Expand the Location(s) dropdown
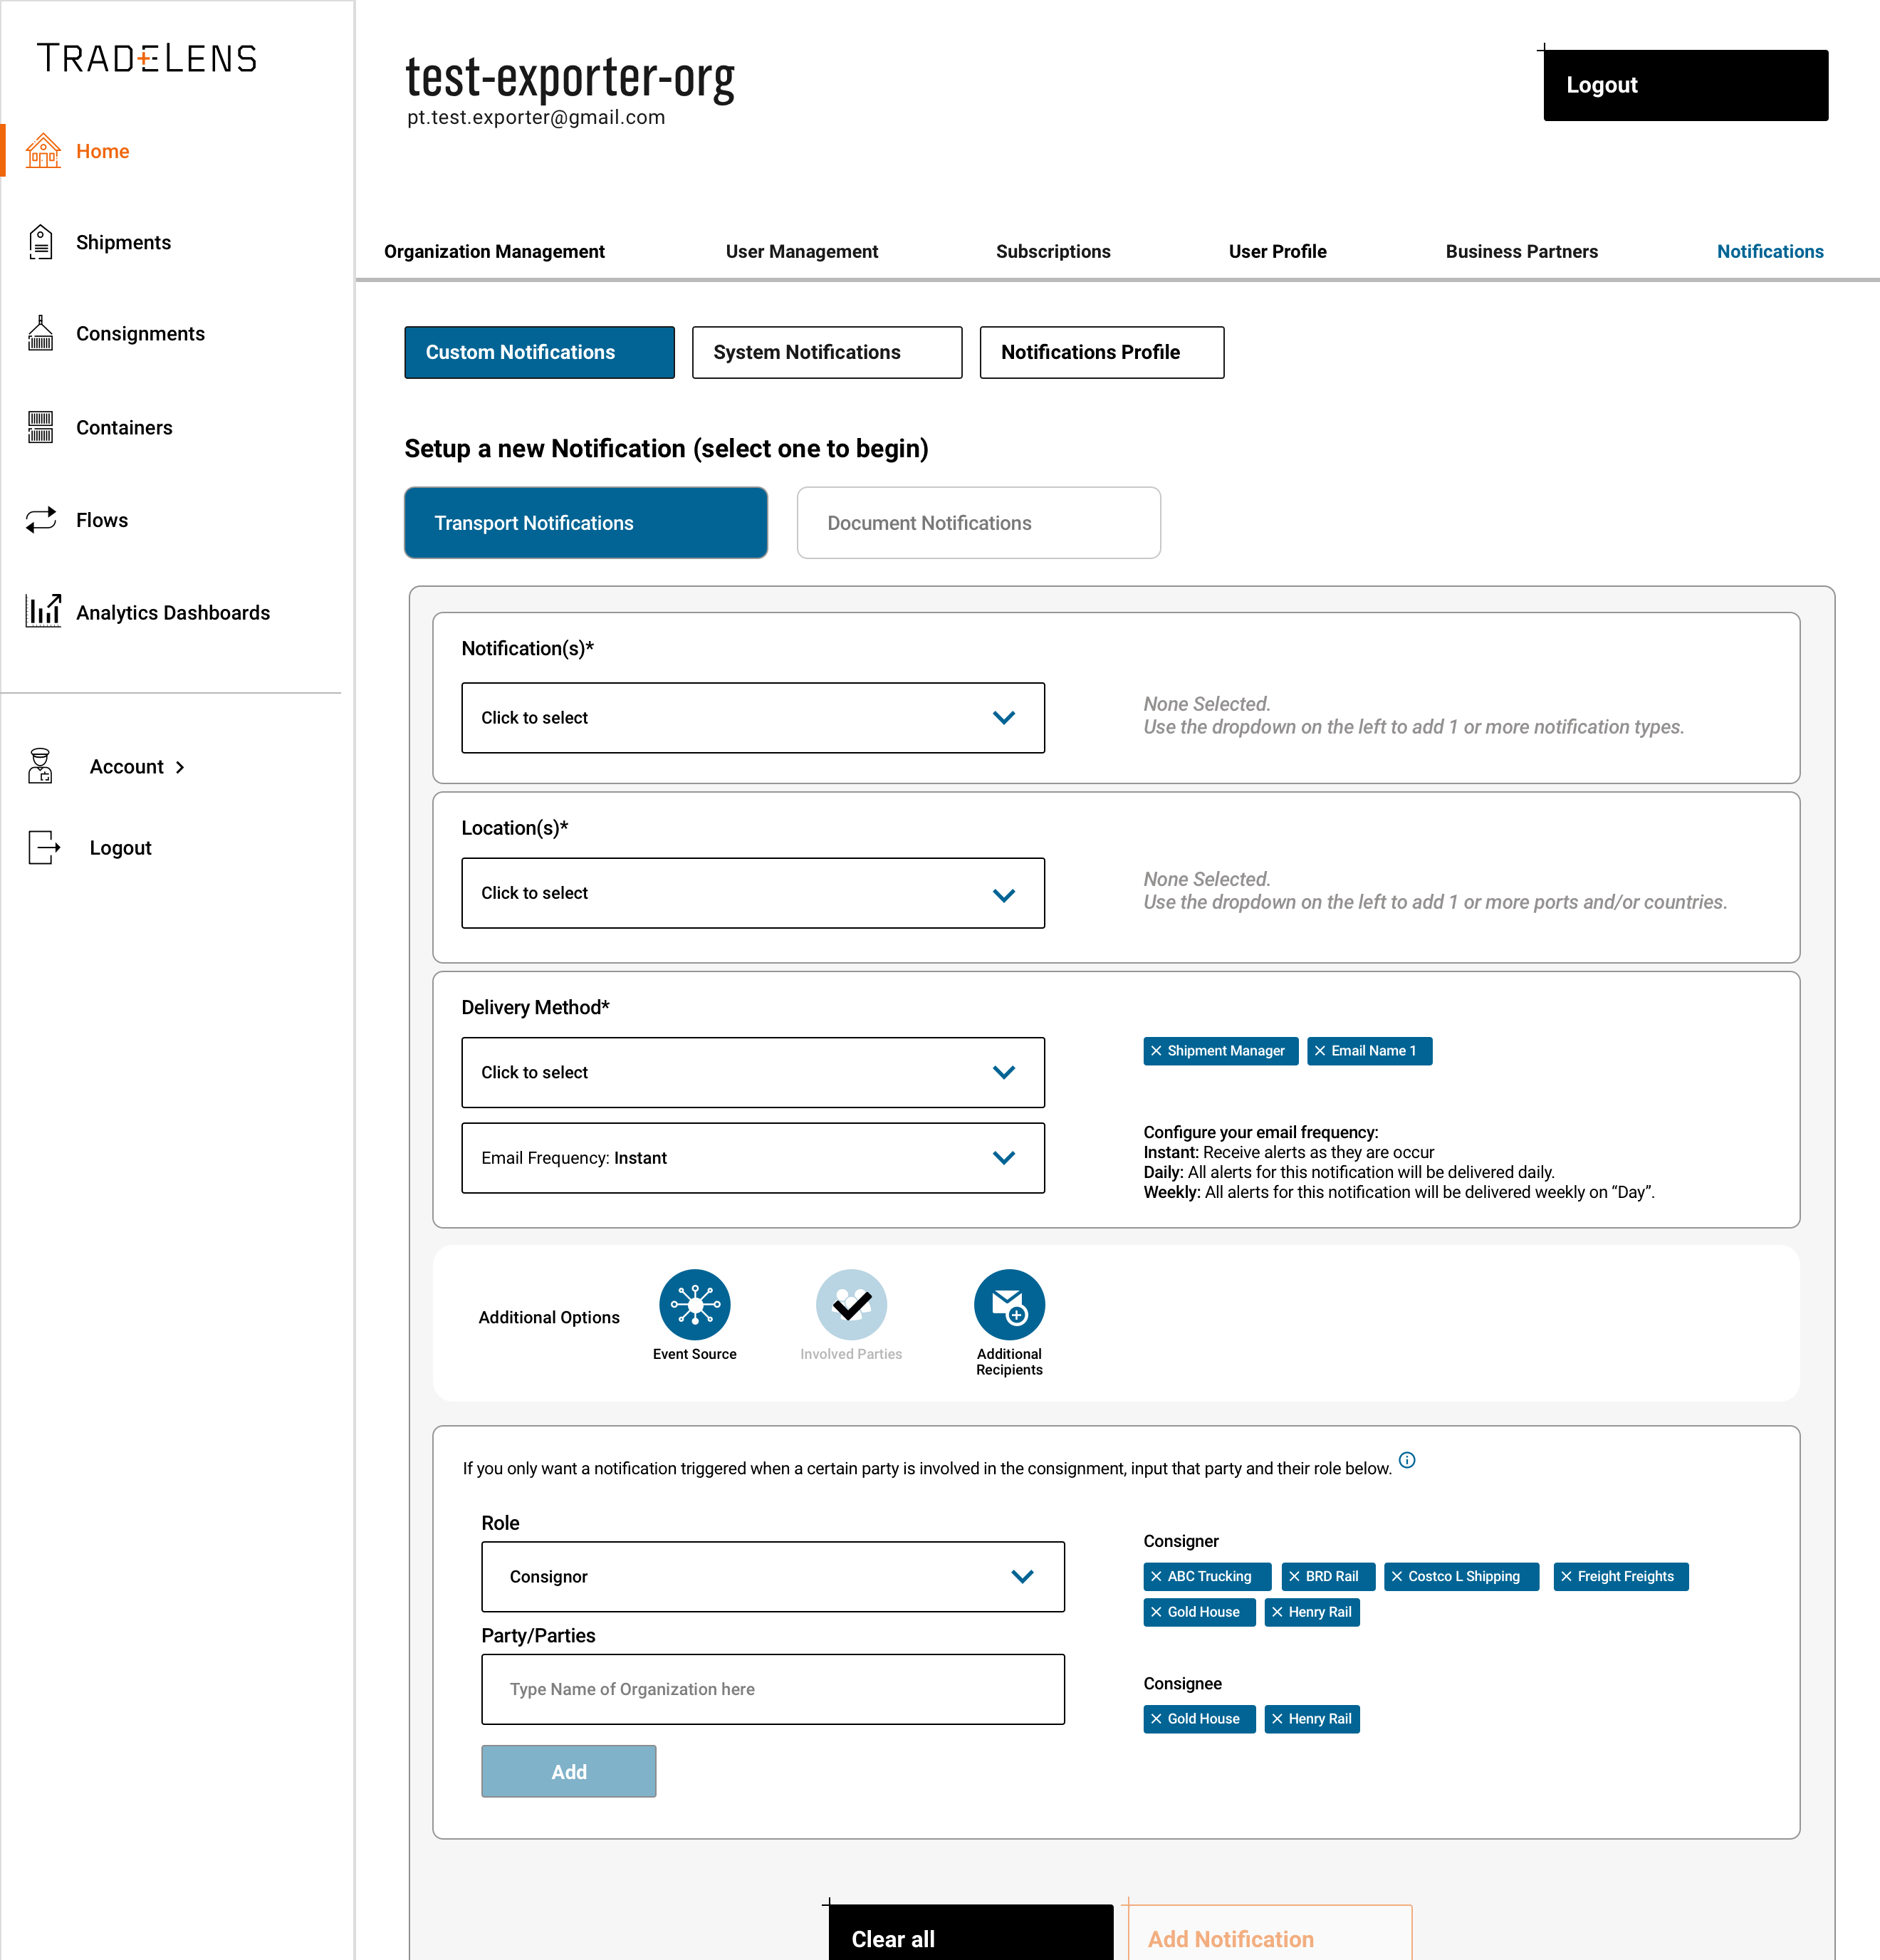The width and height of the screenshot is (1880, 1960). (x=752, y=893)
